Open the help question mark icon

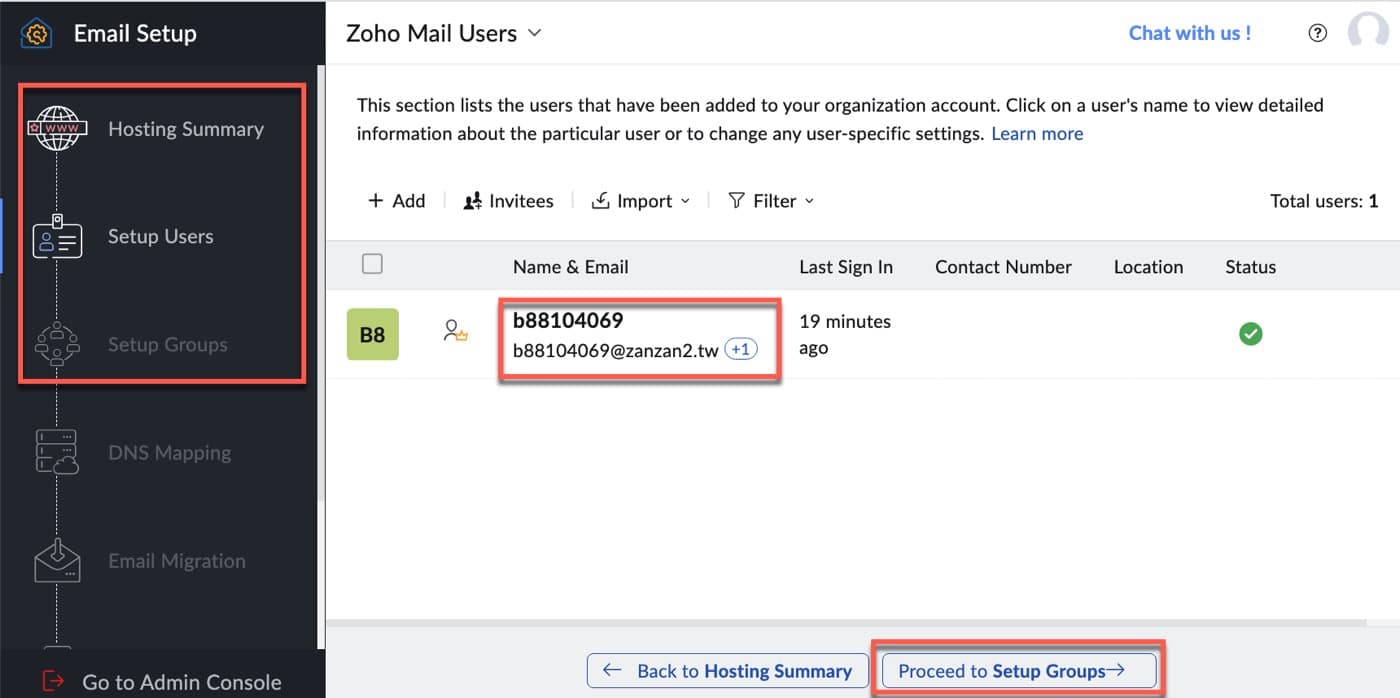pos(1318,33)
